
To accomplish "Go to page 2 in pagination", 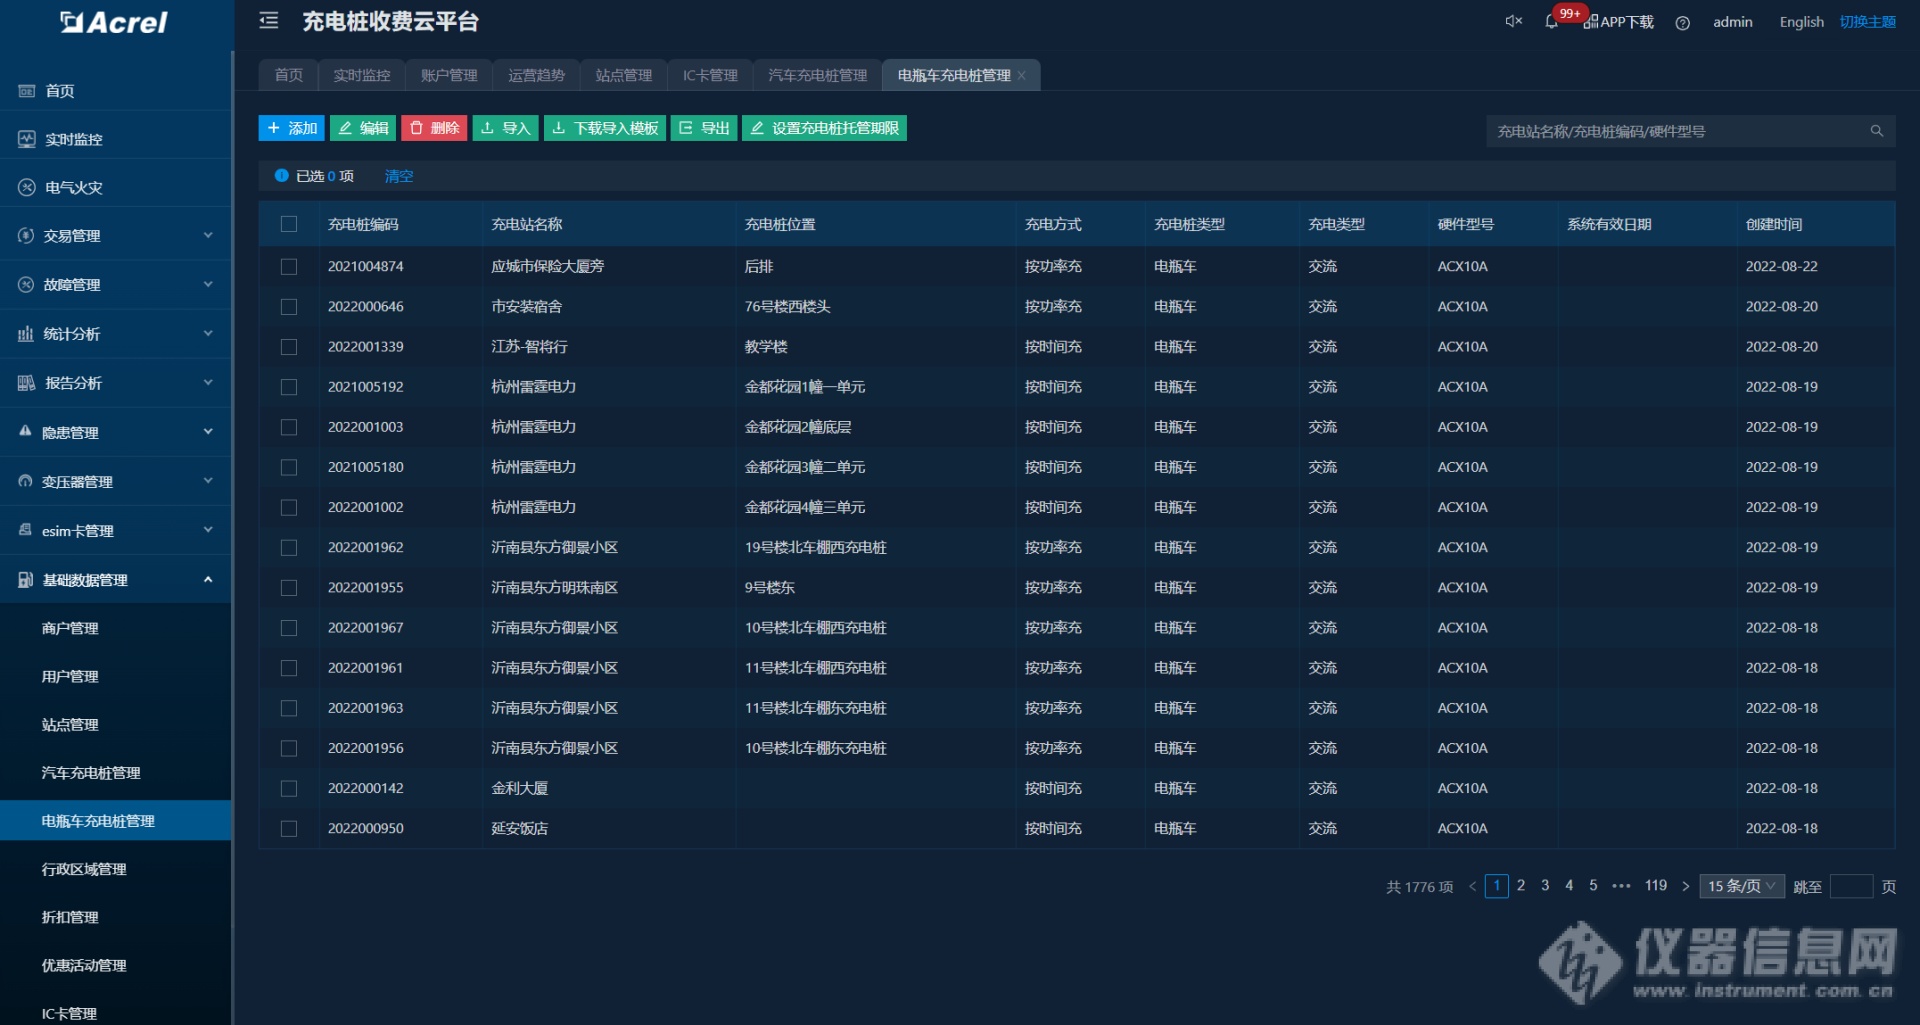I will pyautogui.click(x=1521, y=886).
